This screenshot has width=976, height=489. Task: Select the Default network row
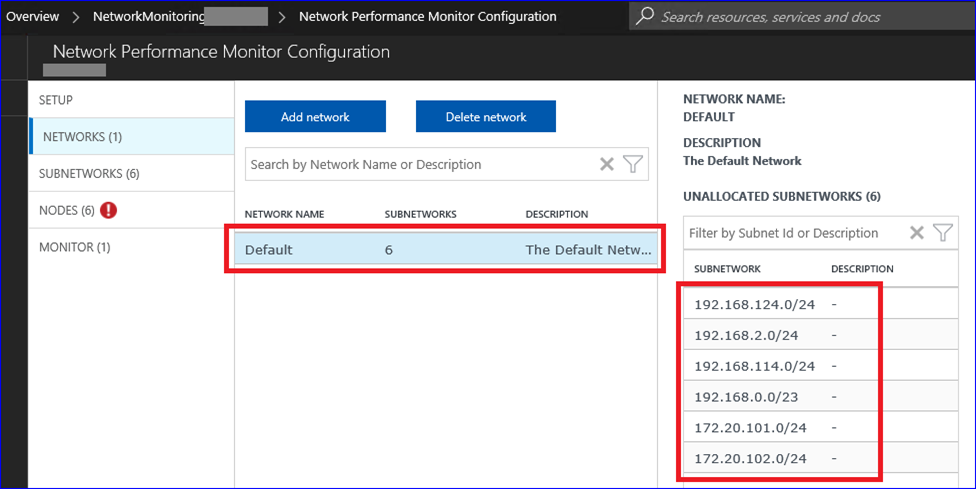click(447, 250)
